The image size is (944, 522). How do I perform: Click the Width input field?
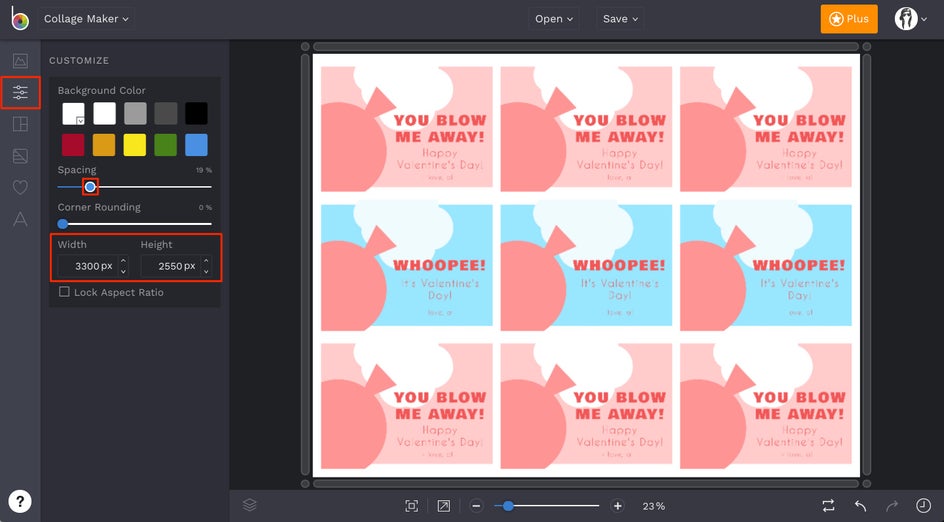click(87, 266)
